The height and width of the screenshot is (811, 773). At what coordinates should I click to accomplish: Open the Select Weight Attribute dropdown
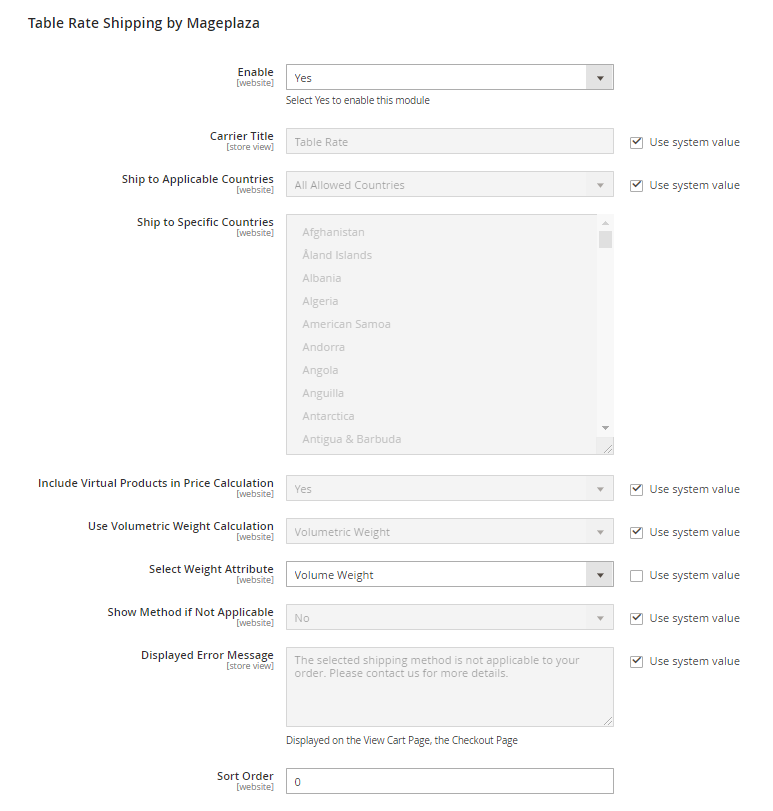[x=449, y=575]
